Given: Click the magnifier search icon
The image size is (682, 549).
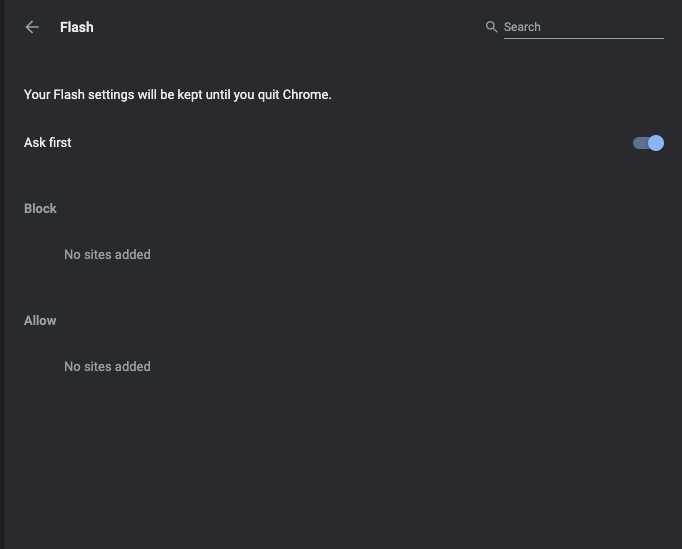Looking at the screenshot, I should coord(491,27).
